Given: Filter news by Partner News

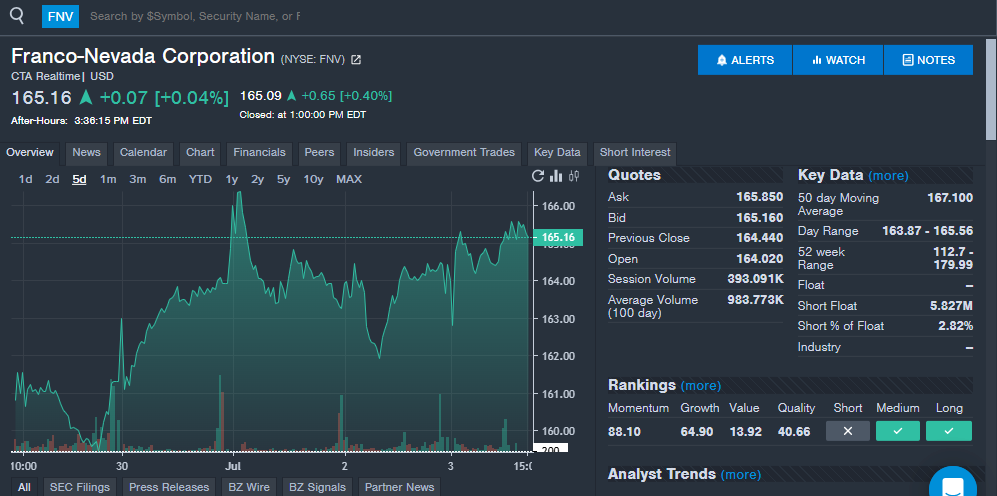Looking at the screenshot, I should (399, 487).
